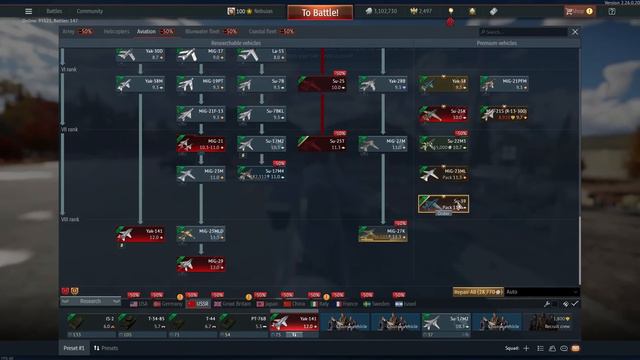Open the Battles menu
Viewport: 640px width, 360px height.
click(54, 11)
